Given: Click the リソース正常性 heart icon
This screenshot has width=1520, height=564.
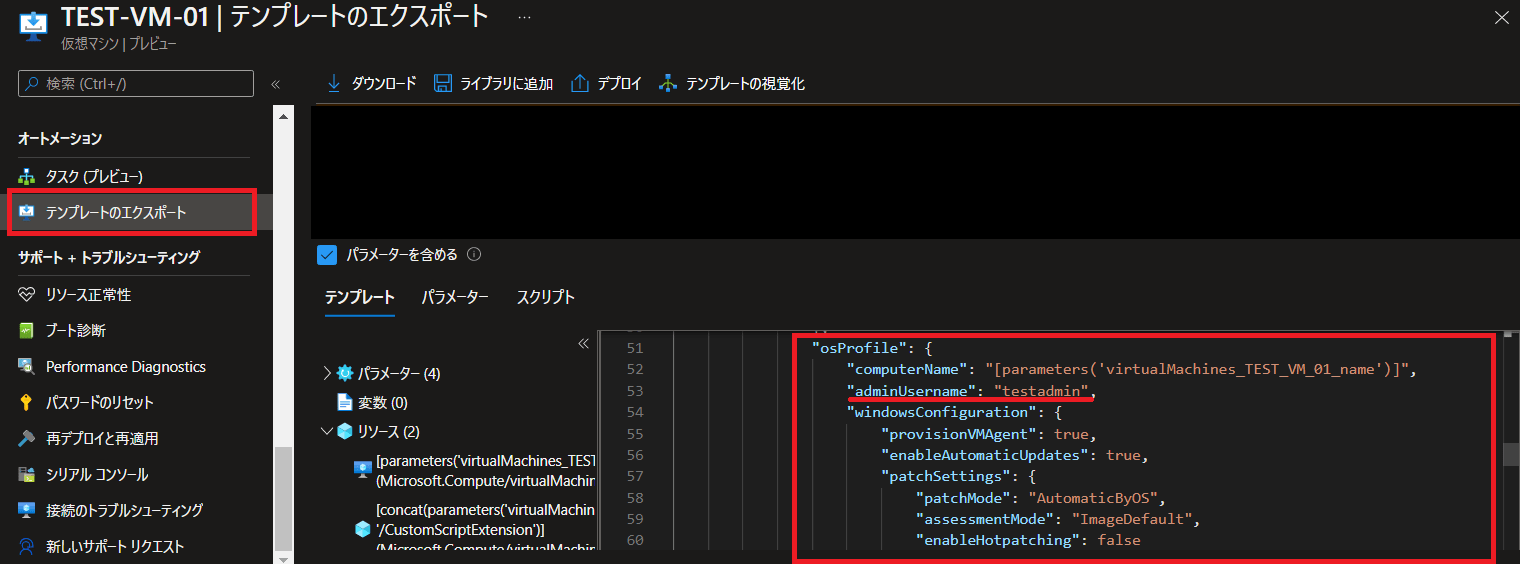Looking at the screenshot, I should click(x=27, y=295).
